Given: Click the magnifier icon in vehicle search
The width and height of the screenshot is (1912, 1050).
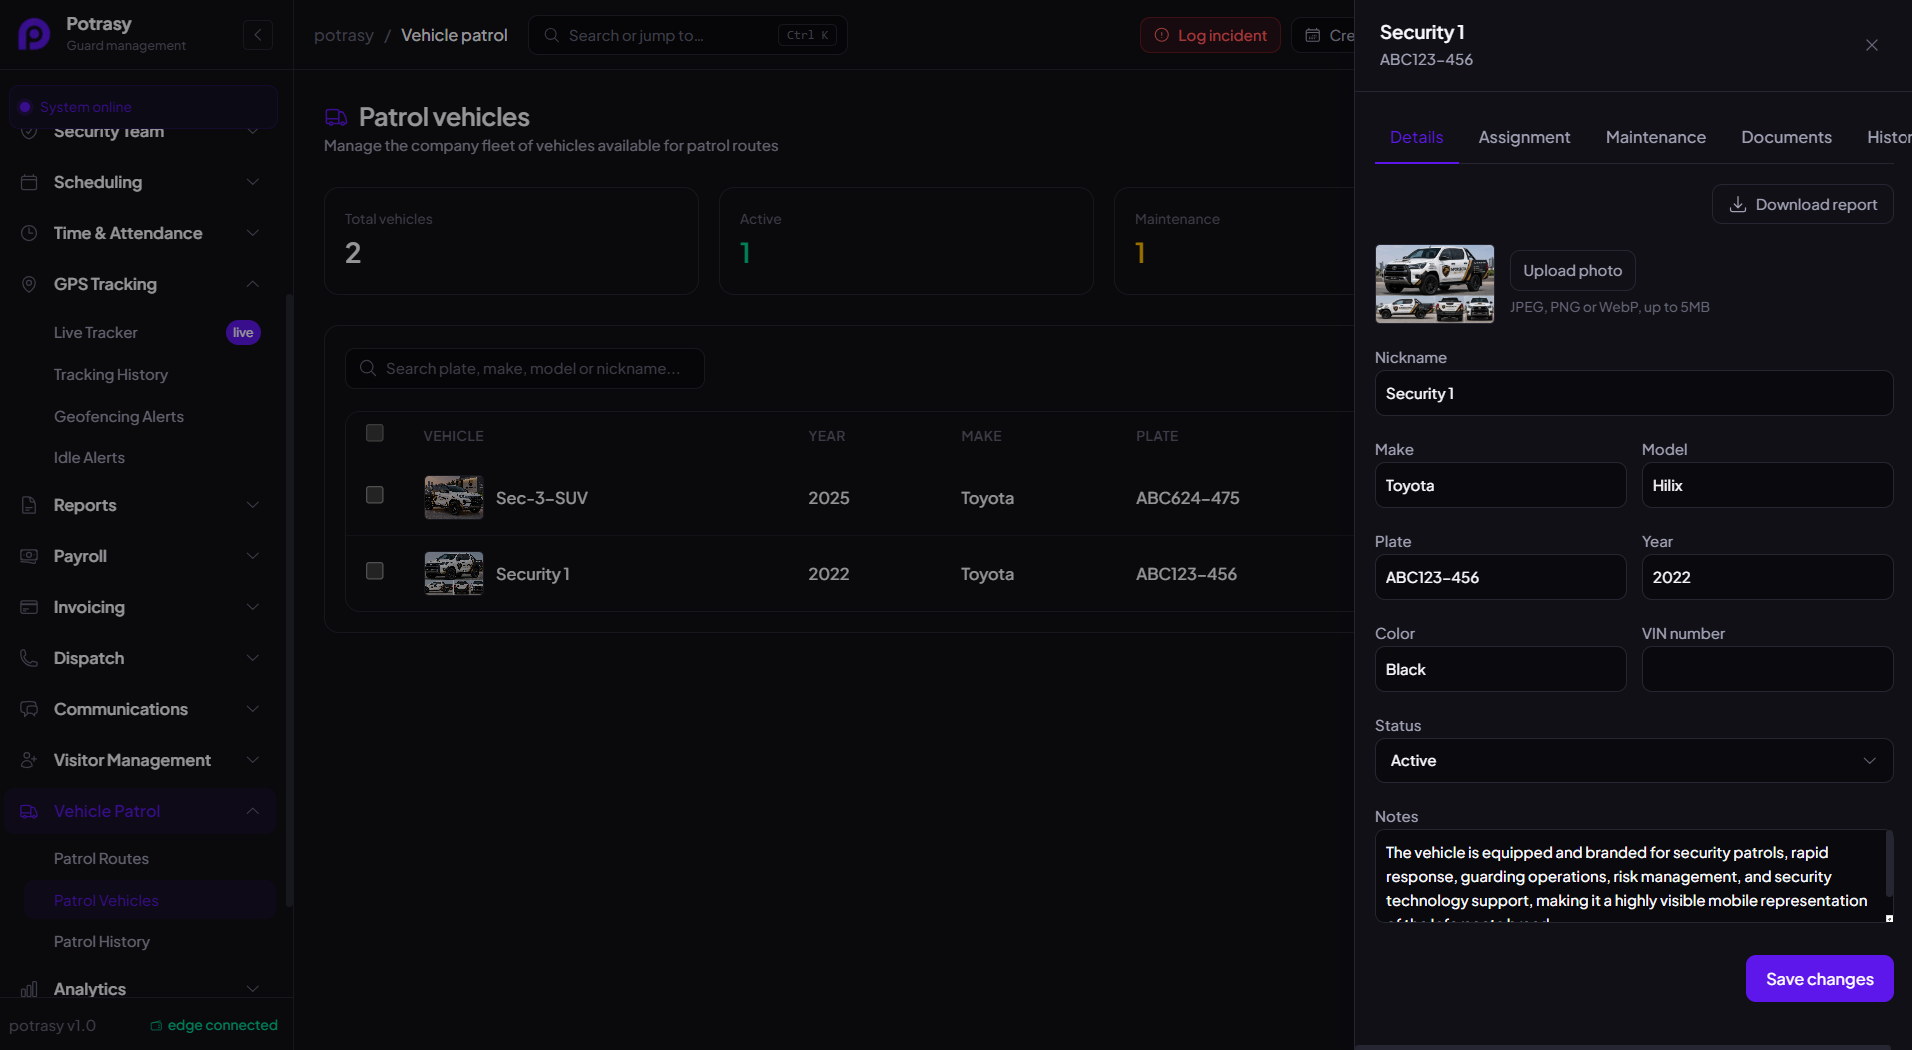Looking at the screenshot, I should [368, 368].
